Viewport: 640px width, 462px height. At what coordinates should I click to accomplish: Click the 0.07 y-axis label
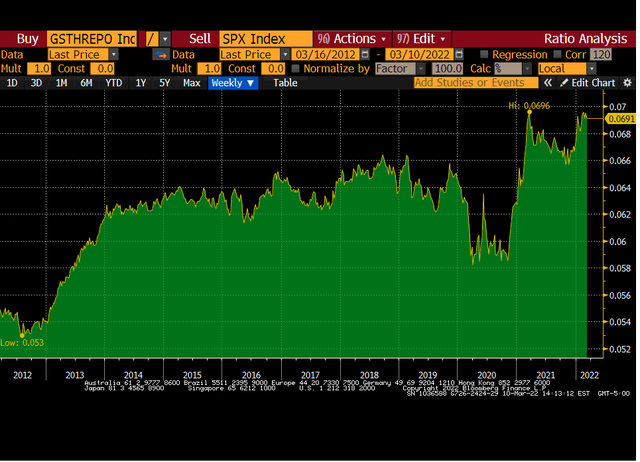coord(618,107)
